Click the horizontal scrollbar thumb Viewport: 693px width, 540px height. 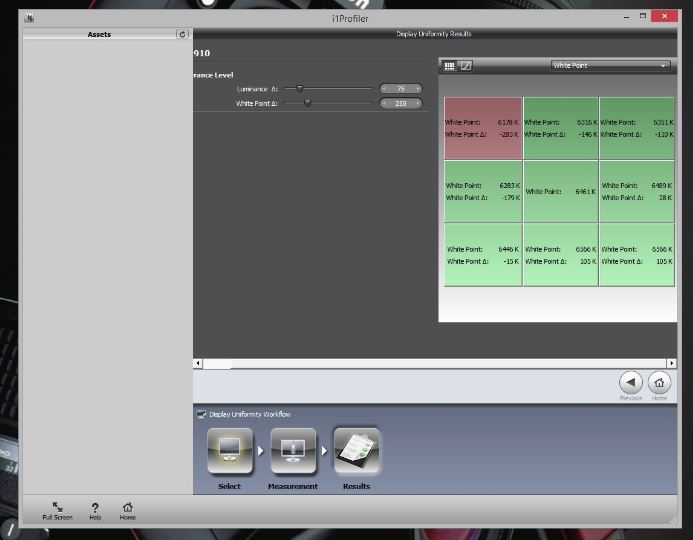(217, 363)
